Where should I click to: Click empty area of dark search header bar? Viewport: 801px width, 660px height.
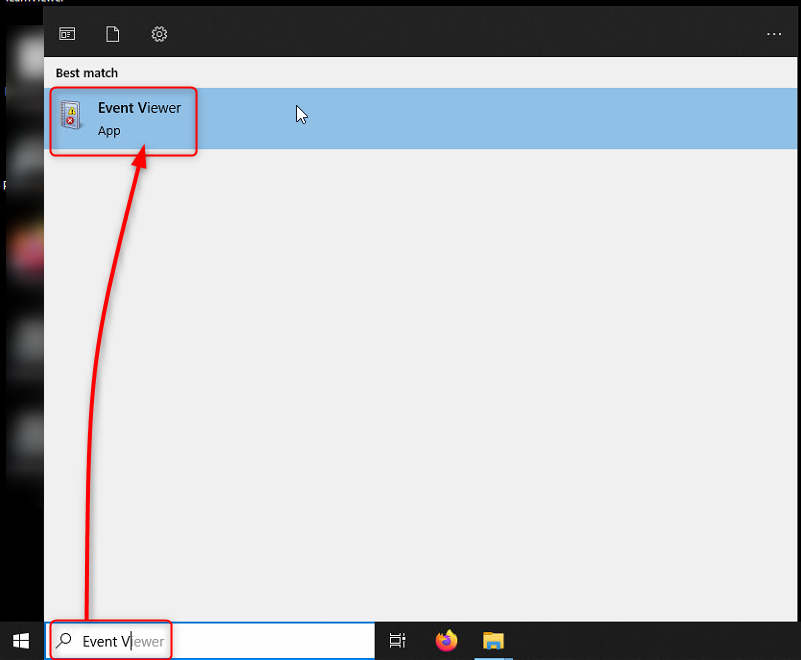pos(450,34)
